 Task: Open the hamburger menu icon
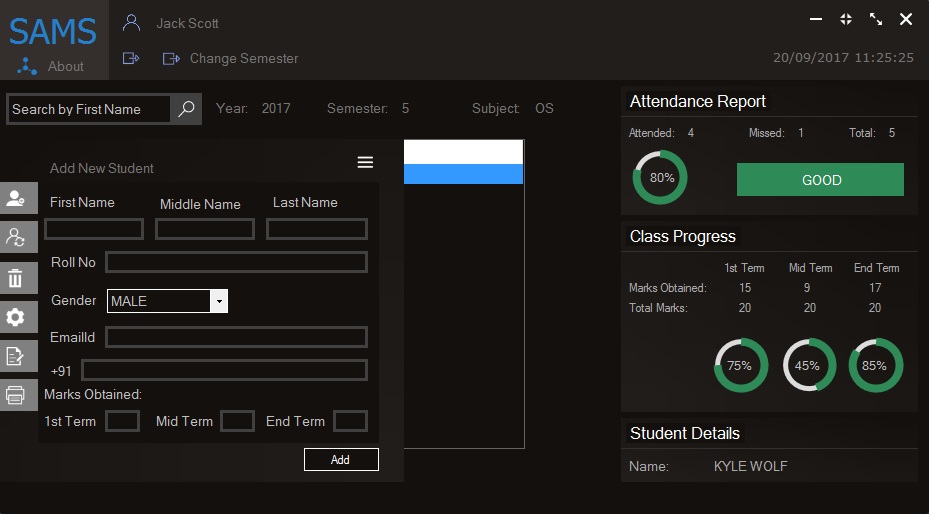[365, 162]
